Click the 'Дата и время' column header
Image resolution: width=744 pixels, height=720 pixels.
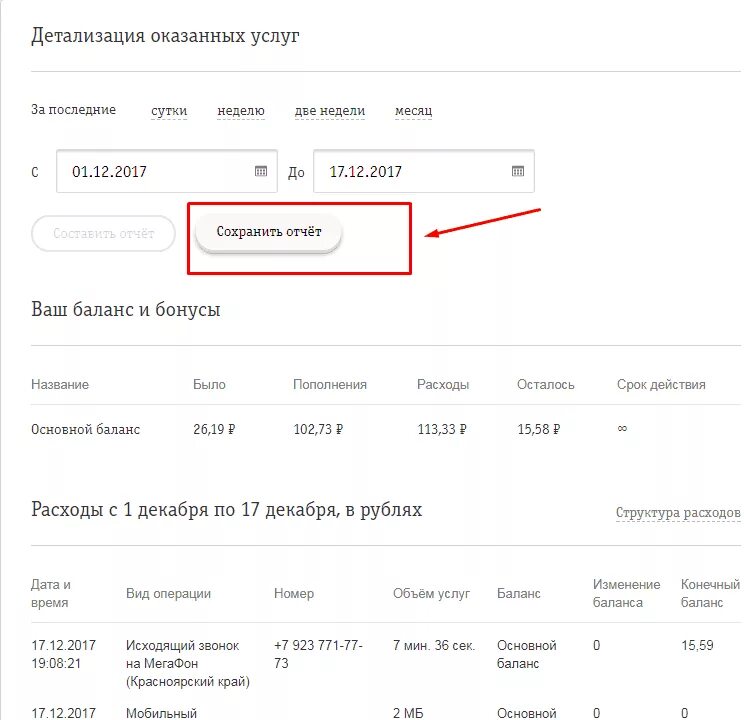point(51,594)
